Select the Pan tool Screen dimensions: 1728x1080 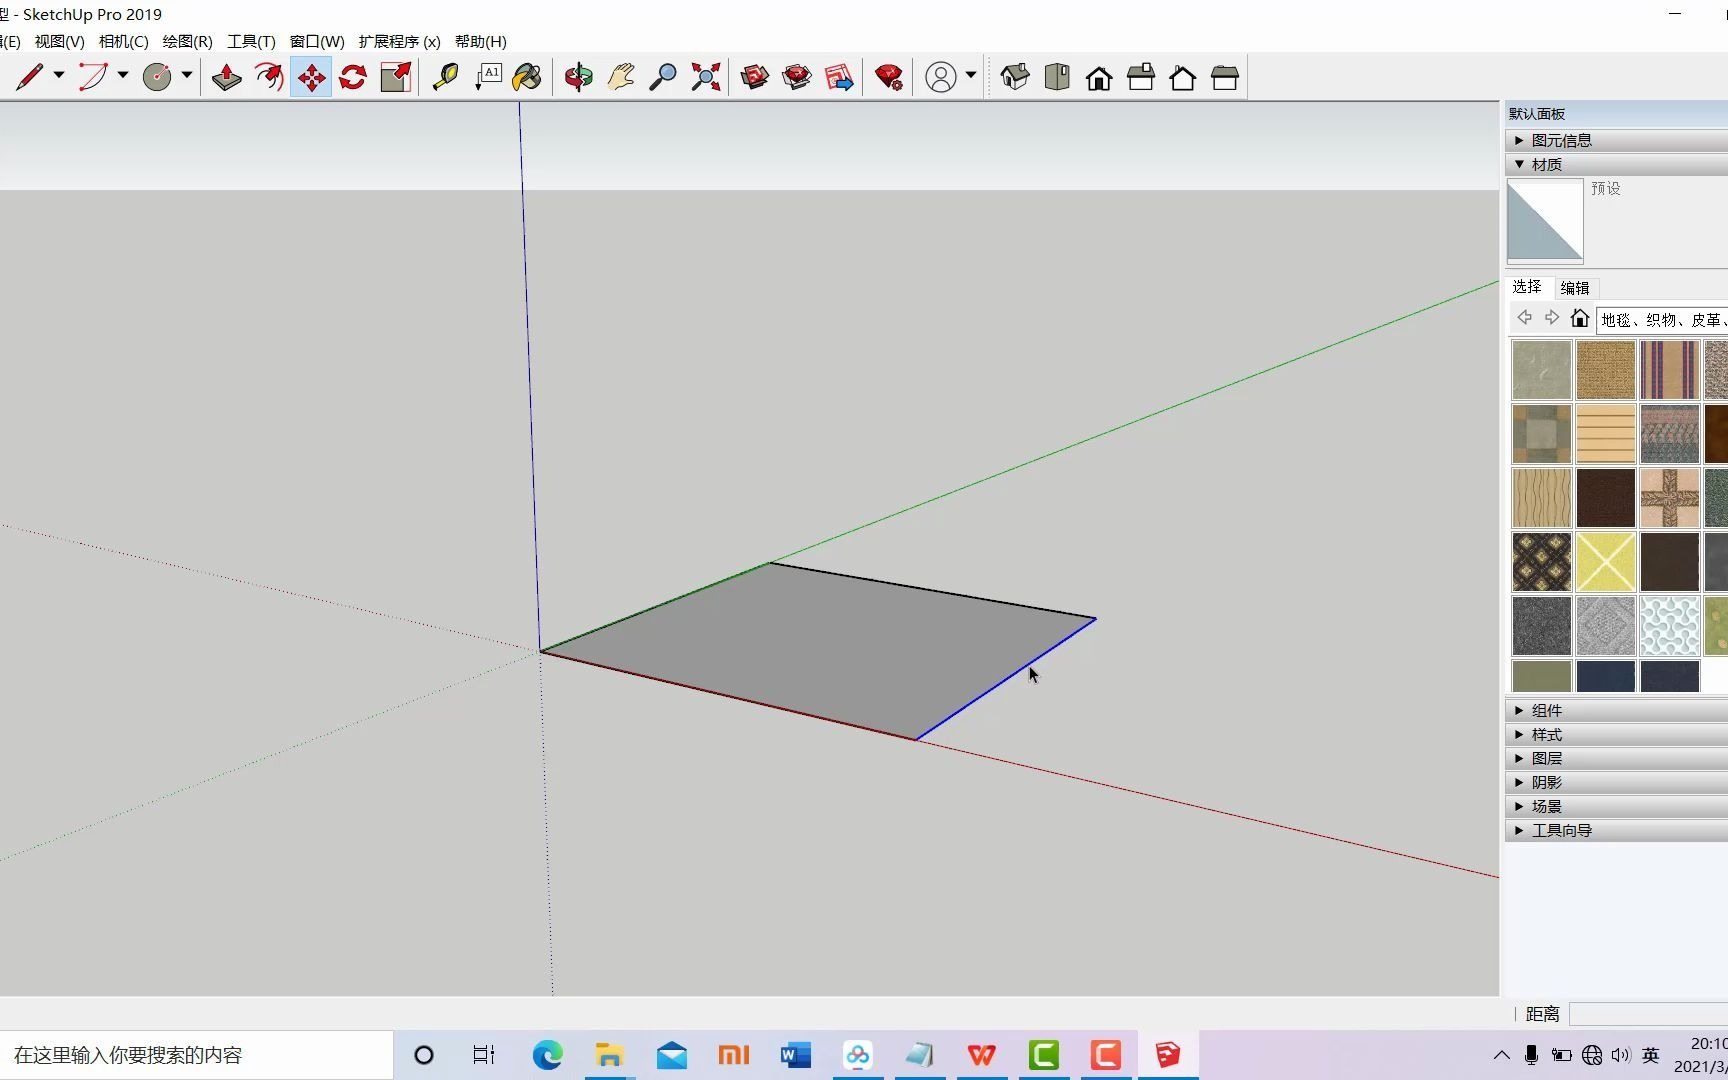pyautogui.click(x=620, y=76)
